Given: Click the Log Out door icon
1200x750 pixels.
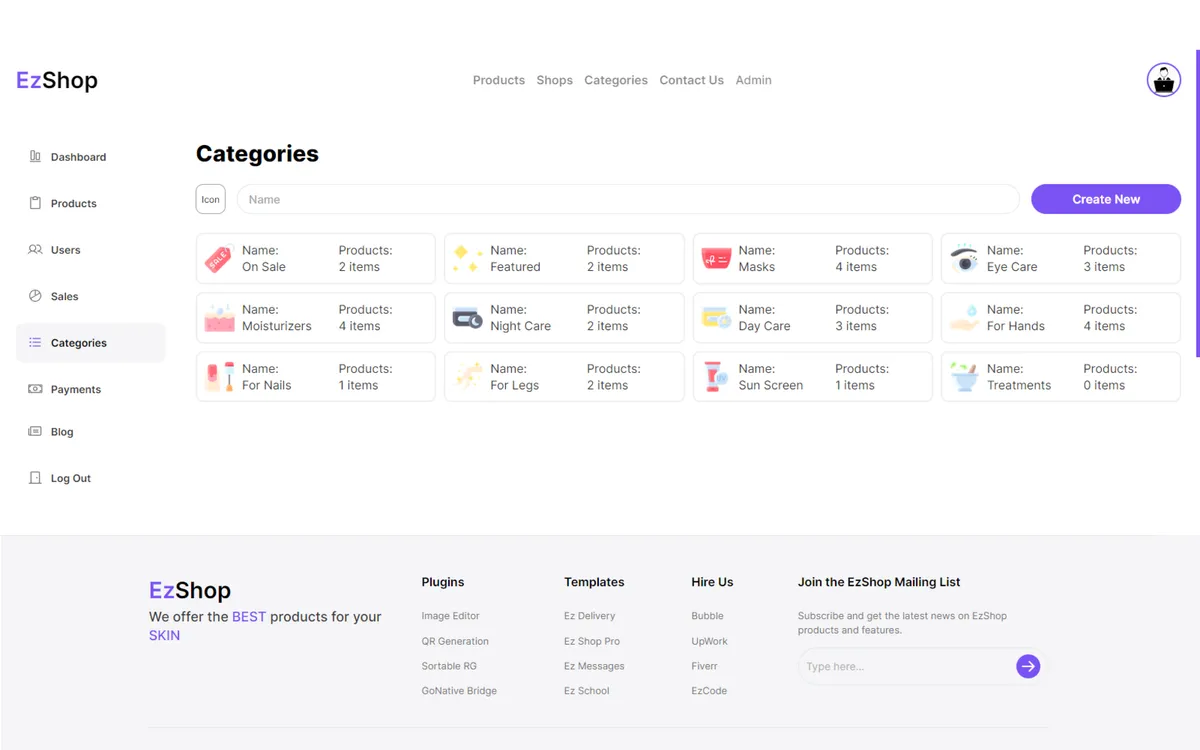Looking at the screenshot, I should pyautogui.click(x=35, y=478).
